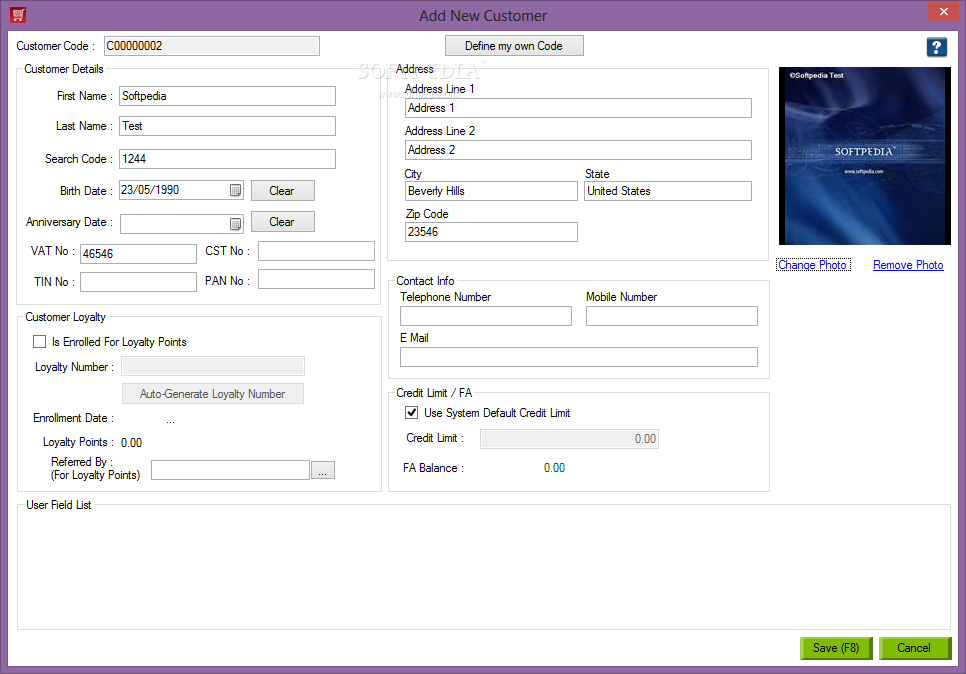The width and height of the screenshot is (966, 674).
Task: Edit the Address Line 2 field
Action: coord(578,150)
